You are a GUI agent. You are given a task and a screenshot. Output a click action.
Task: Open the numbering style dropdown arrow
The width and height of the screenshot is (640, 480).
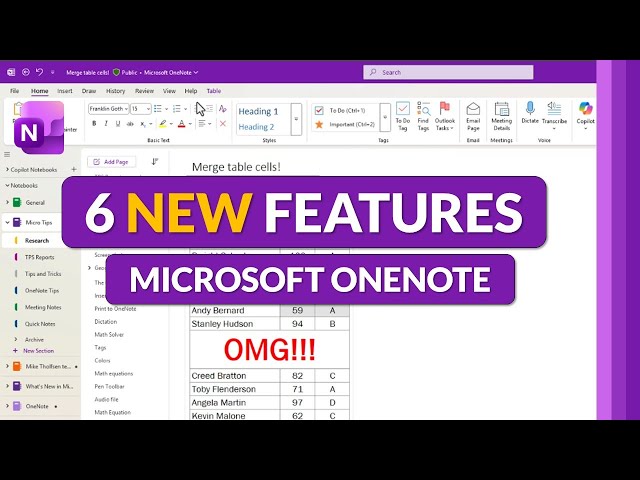[x=185, y=109]
